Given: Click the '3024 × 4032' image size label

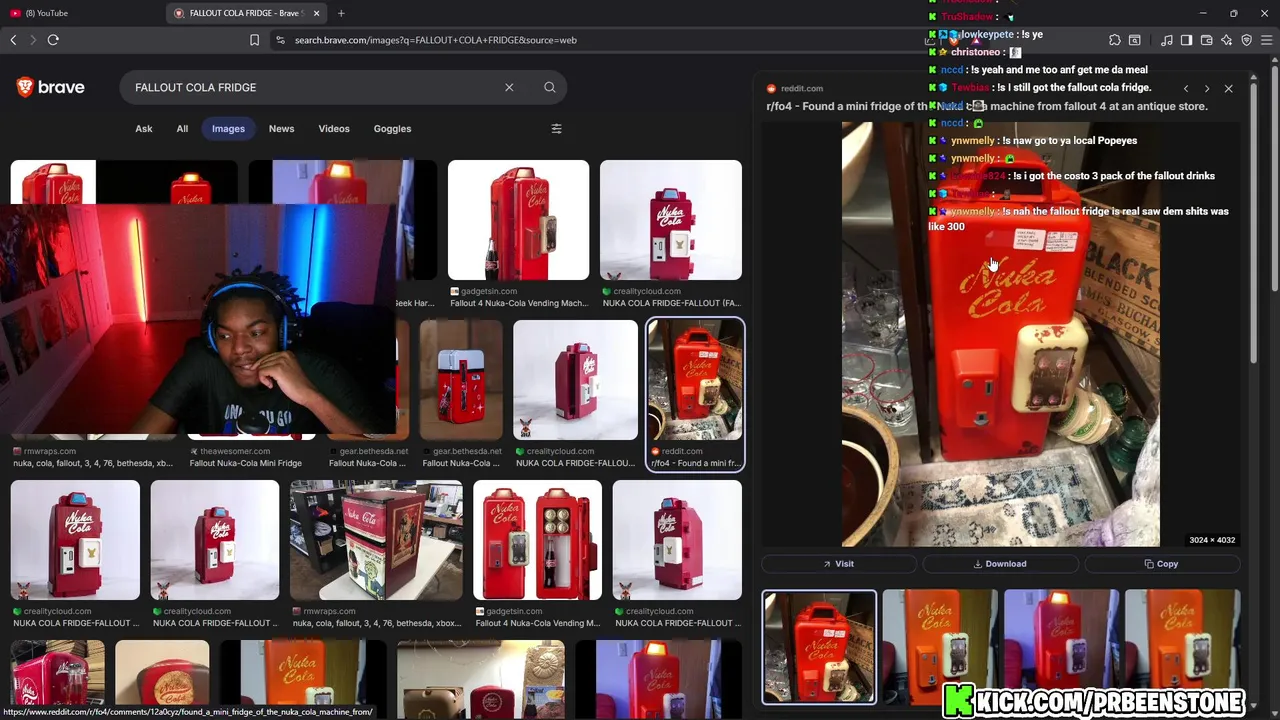Looking at the screenshot, I should pyautogui.click(x=1212, y=540).
